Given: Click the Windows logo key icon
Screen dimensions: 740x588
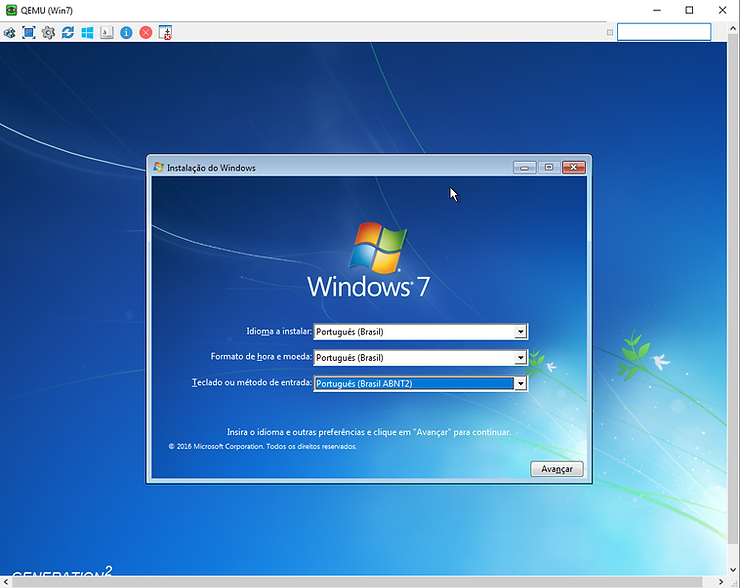Looking at the screenshot, I should pyautogui.click(x=87, y=33).
